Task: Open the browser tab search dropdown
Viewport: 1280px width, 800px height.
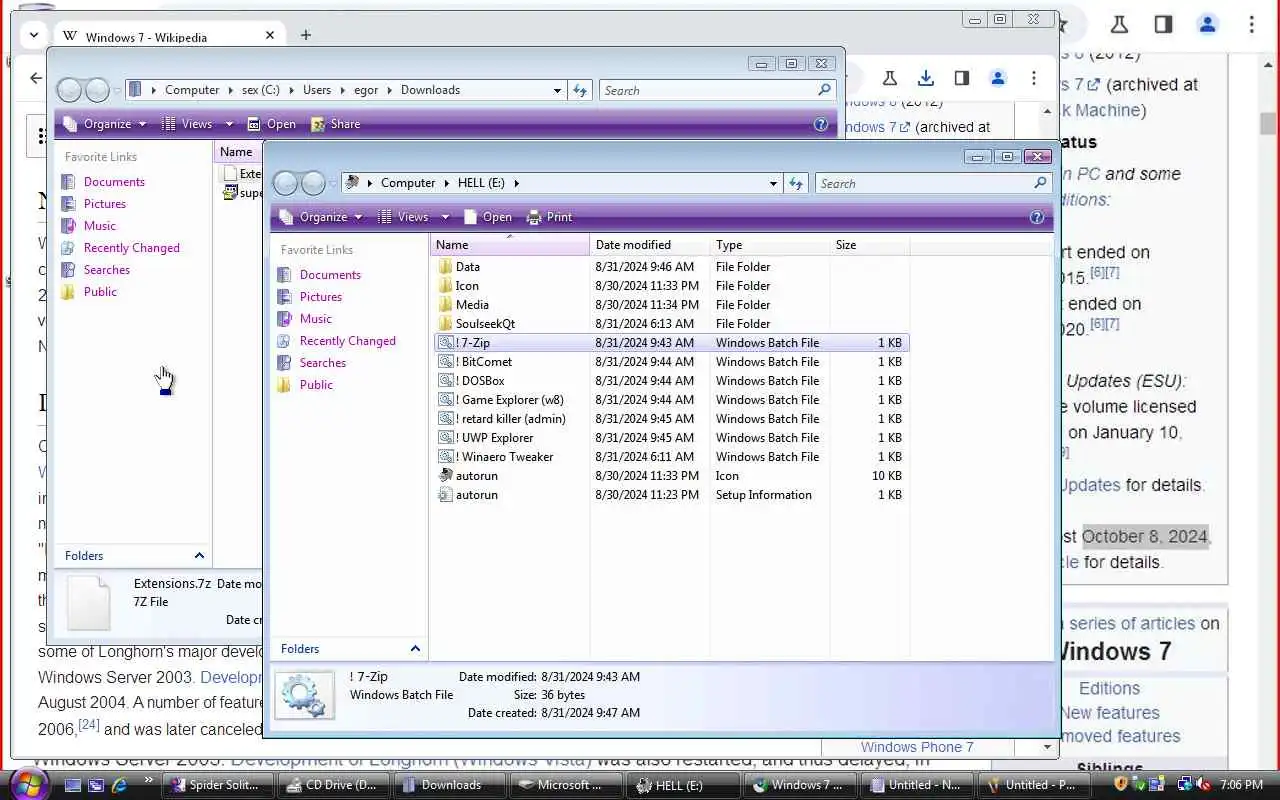Action: click(x=34, y=35)
